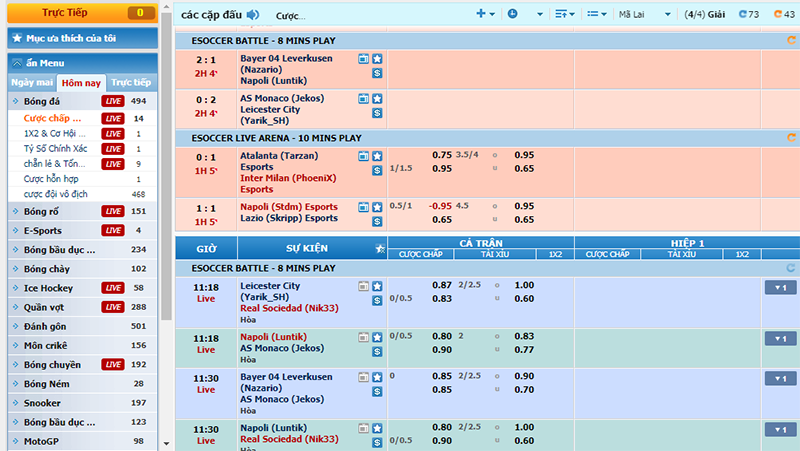
Task: Switch to the Ngày mai tab
Action: click(x=32, y=82)
